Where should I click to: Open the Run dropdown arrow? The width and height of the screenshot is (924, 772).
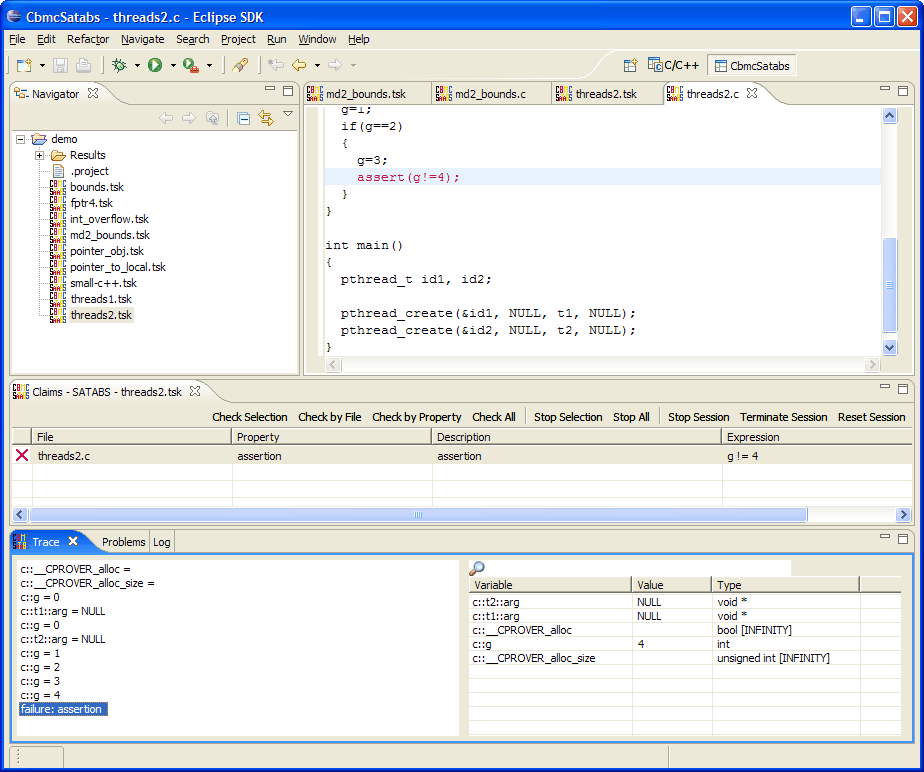pos(173,65)
